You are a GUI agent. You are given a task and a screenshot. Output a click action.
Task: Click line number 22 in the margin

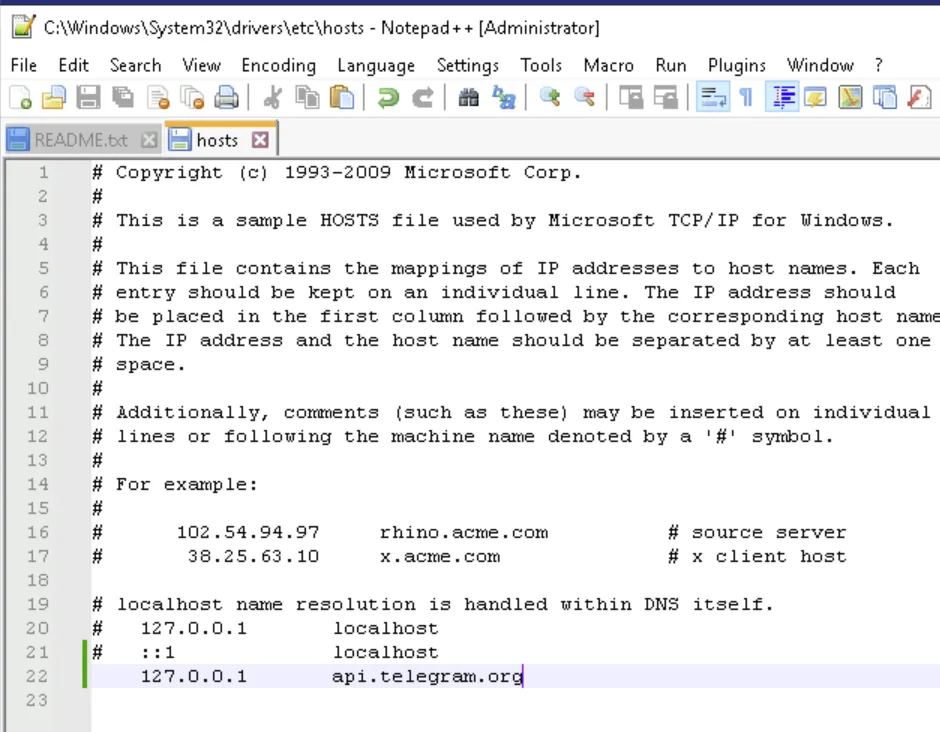[x=37, y=676]
